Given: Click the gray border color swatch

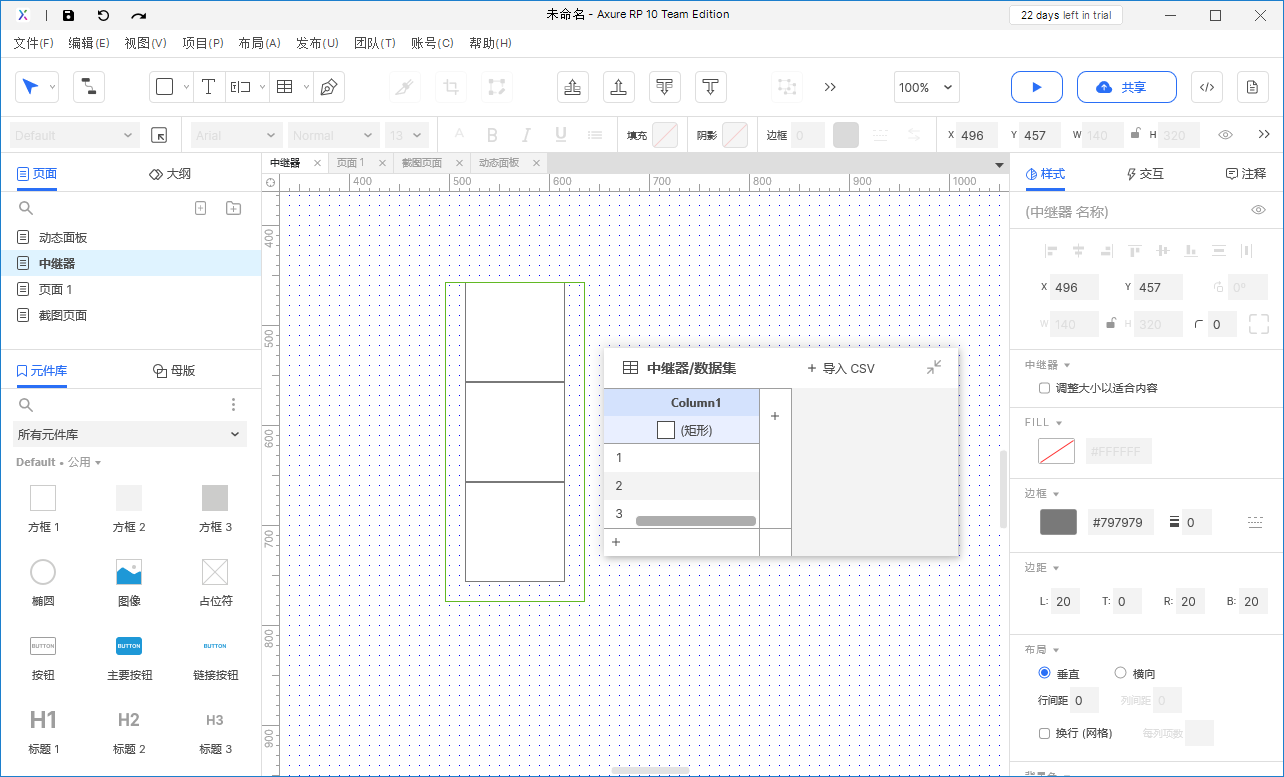Looking at the screenshot, I should point(1059,522).
